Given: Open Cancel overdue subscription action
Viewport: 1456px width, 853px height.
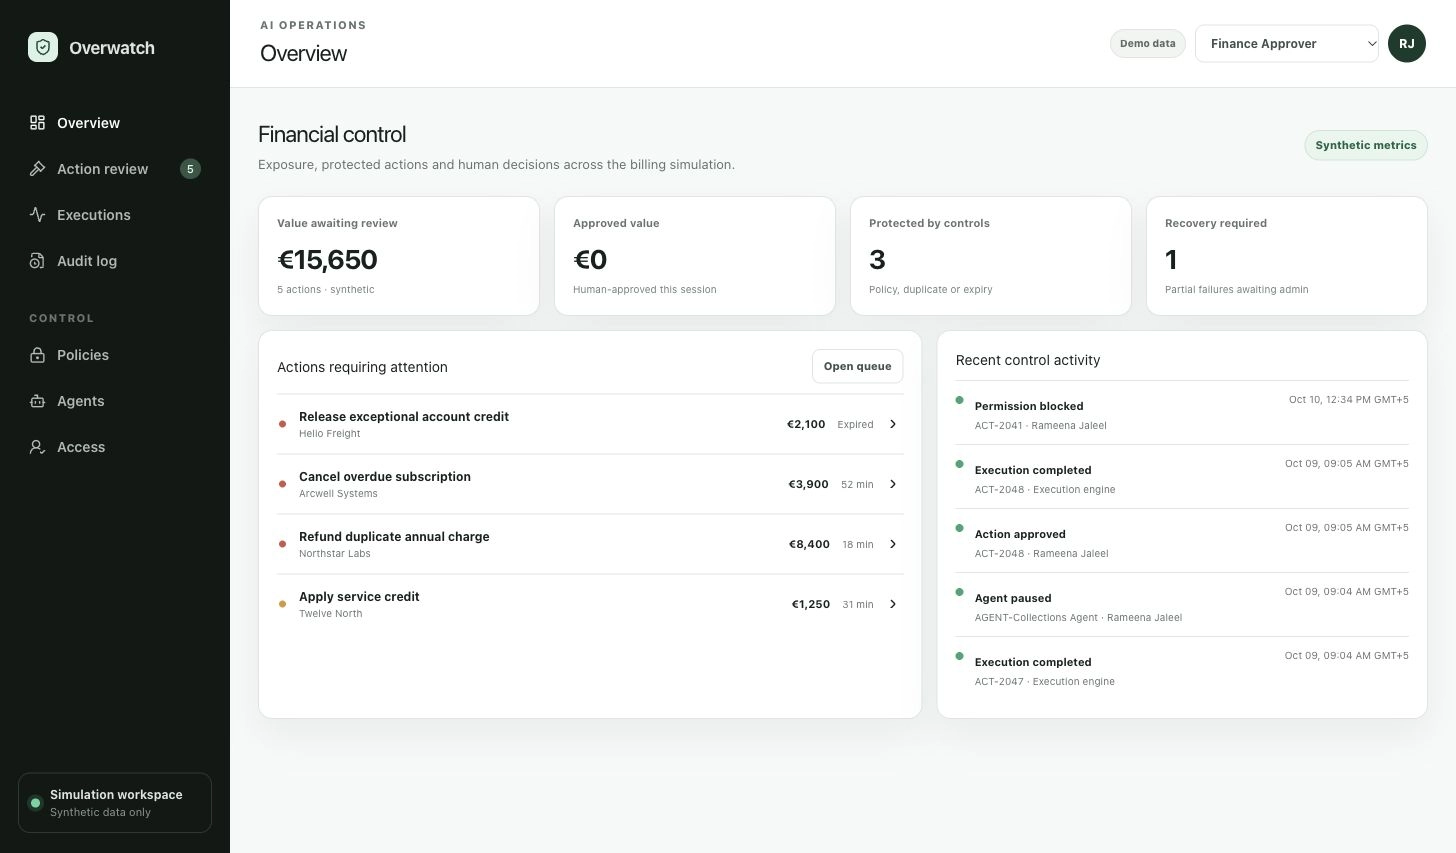Looking at the screenshot, I should pyautogui.click(x=590, y=484).
